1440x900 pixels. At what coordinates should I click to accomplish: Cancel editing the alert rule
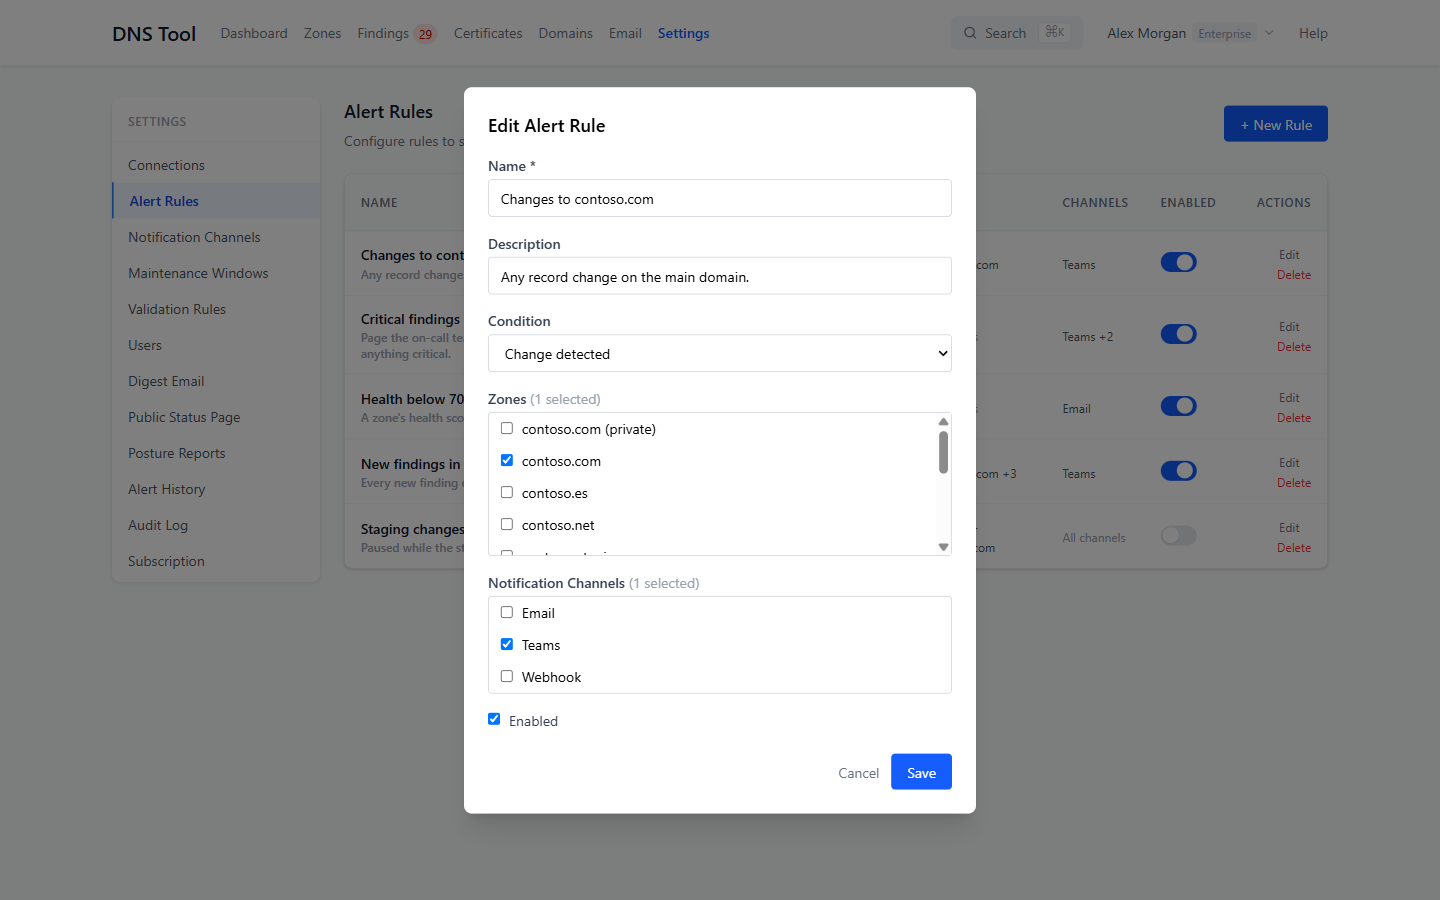click(x=858, y=773)
